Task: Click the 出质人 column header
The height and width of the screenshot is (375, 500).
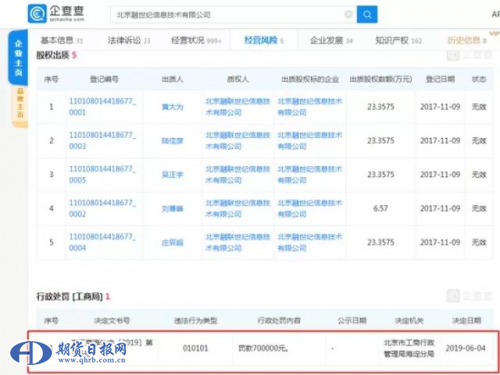Action: click(172, 79)
